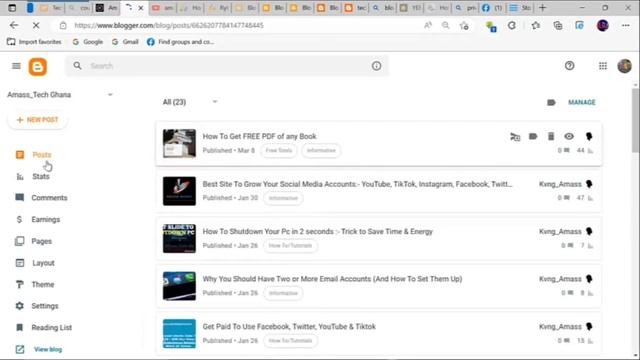Click How To/Tutorials label on Shutdown post
The width and height of the screenshot is (640, 360).
coord(290,245)
